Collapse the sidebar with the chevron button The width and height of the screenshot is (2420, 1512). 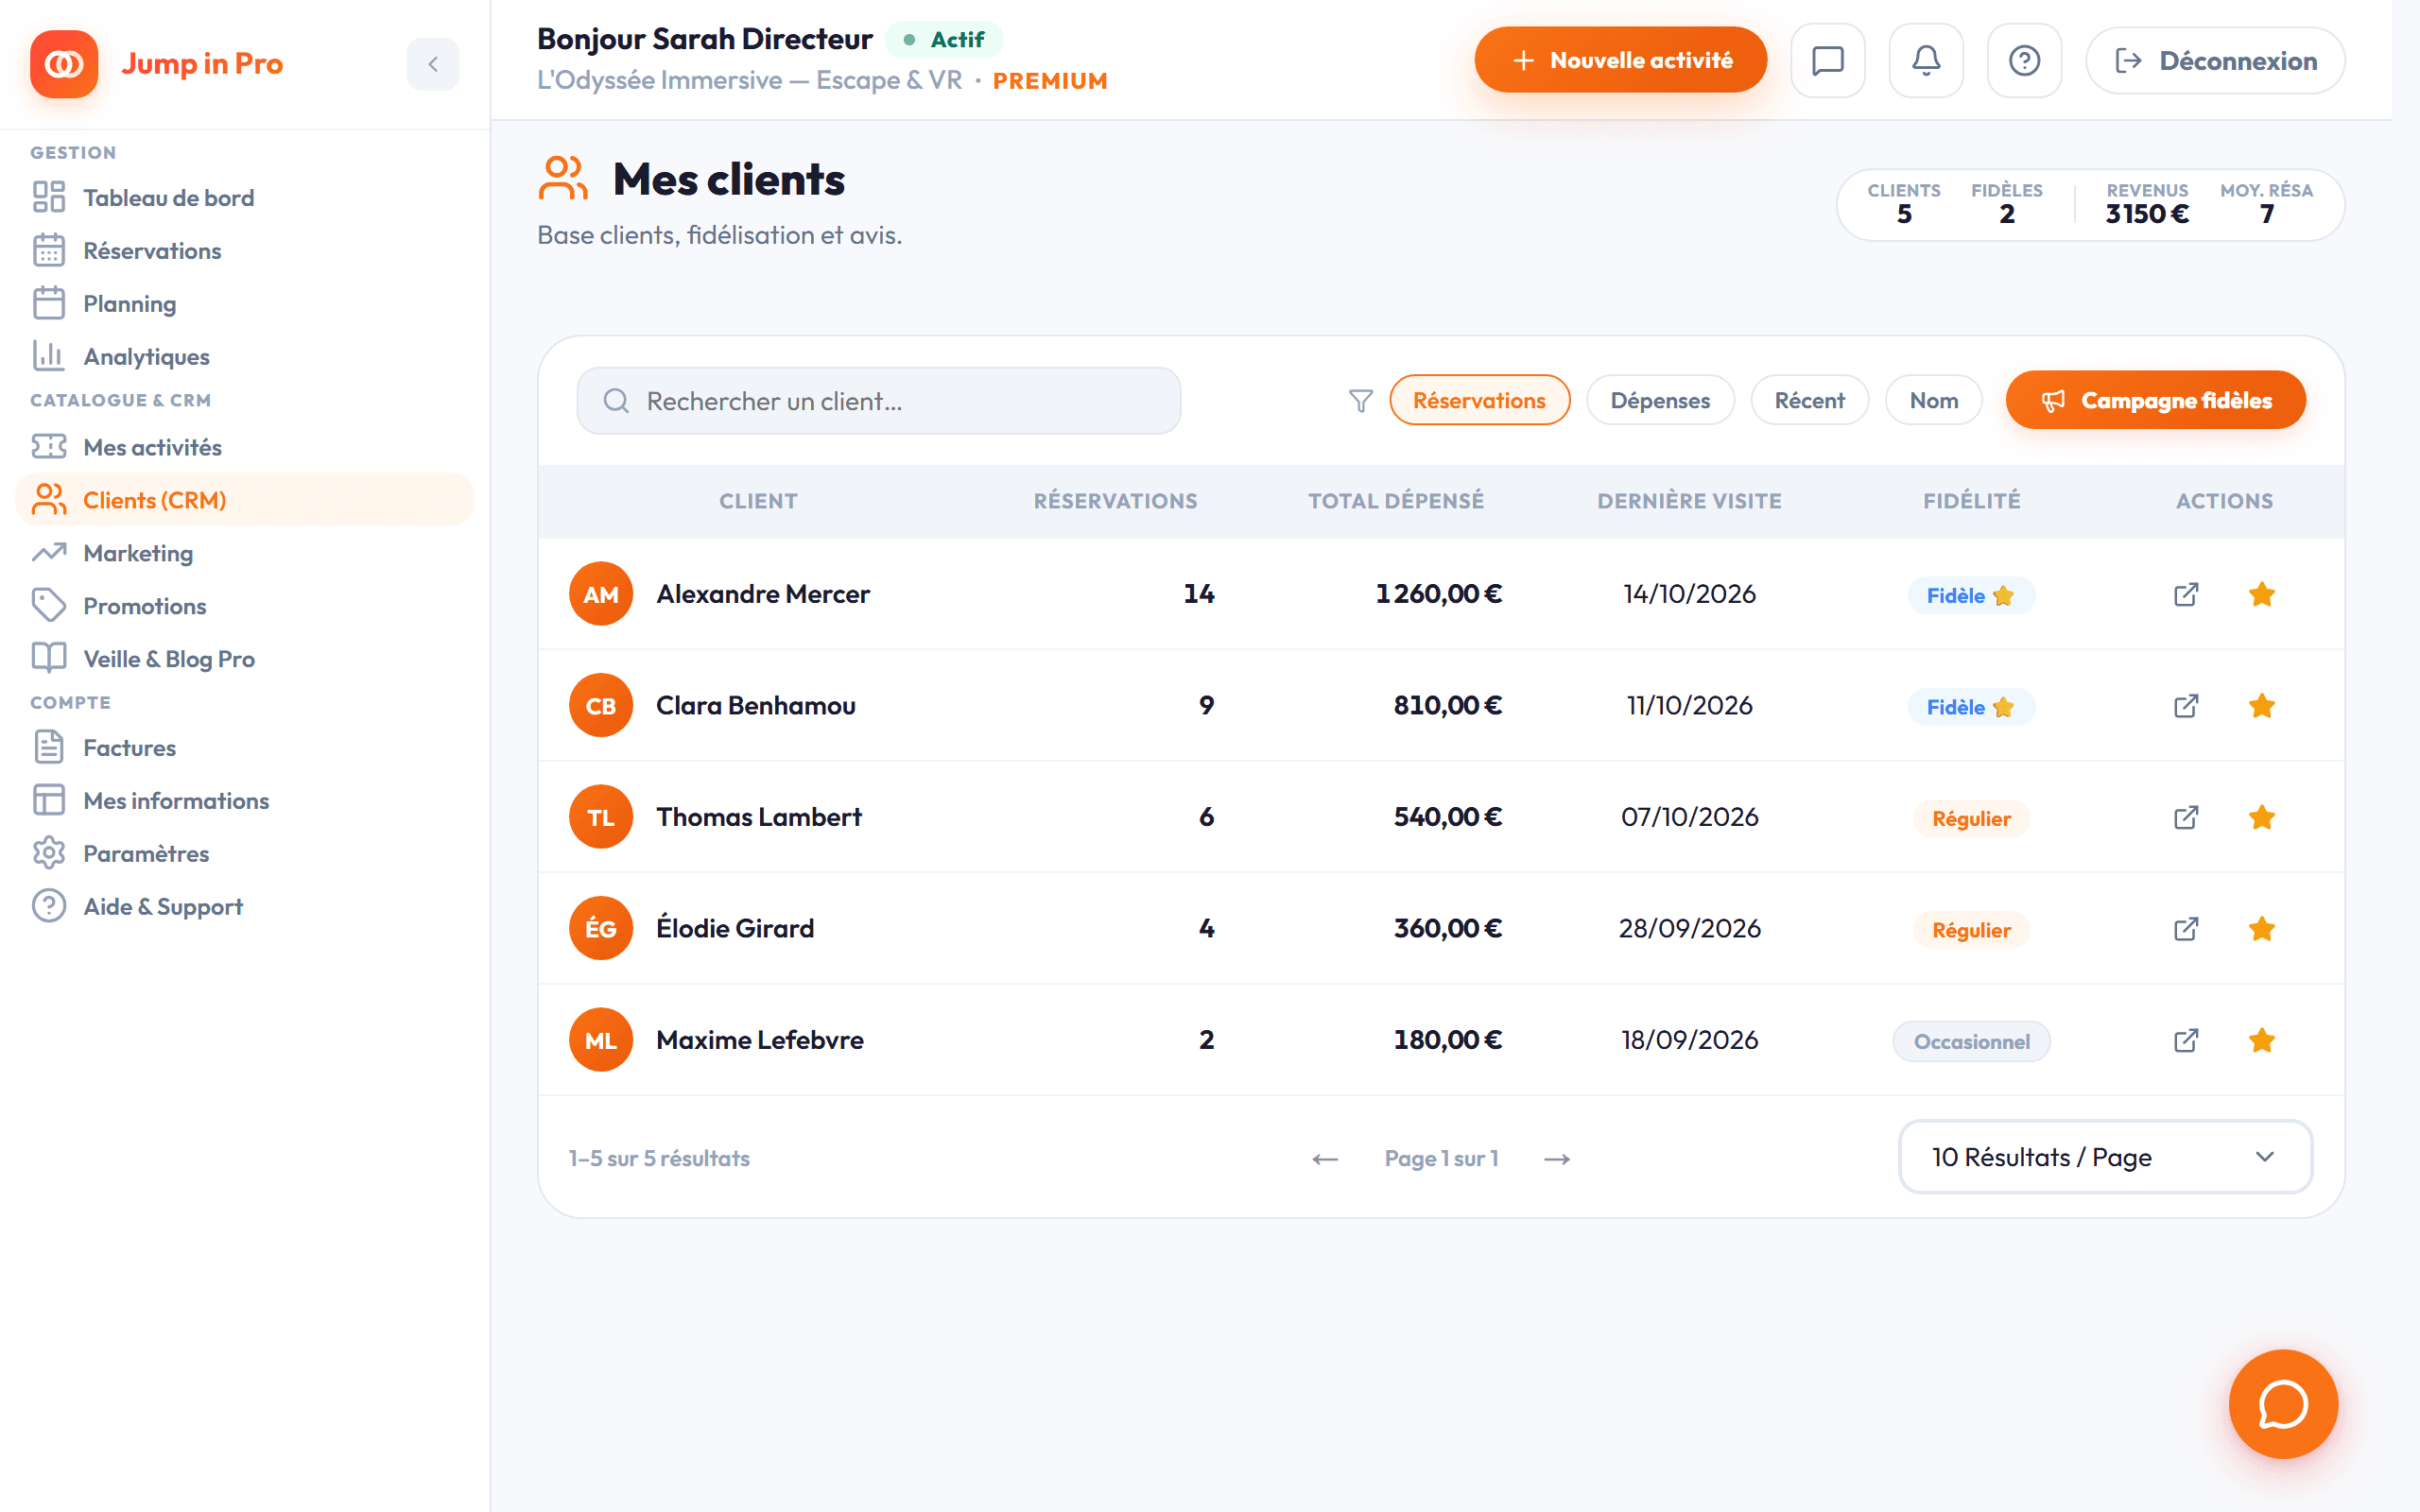(x=432, y=64)
